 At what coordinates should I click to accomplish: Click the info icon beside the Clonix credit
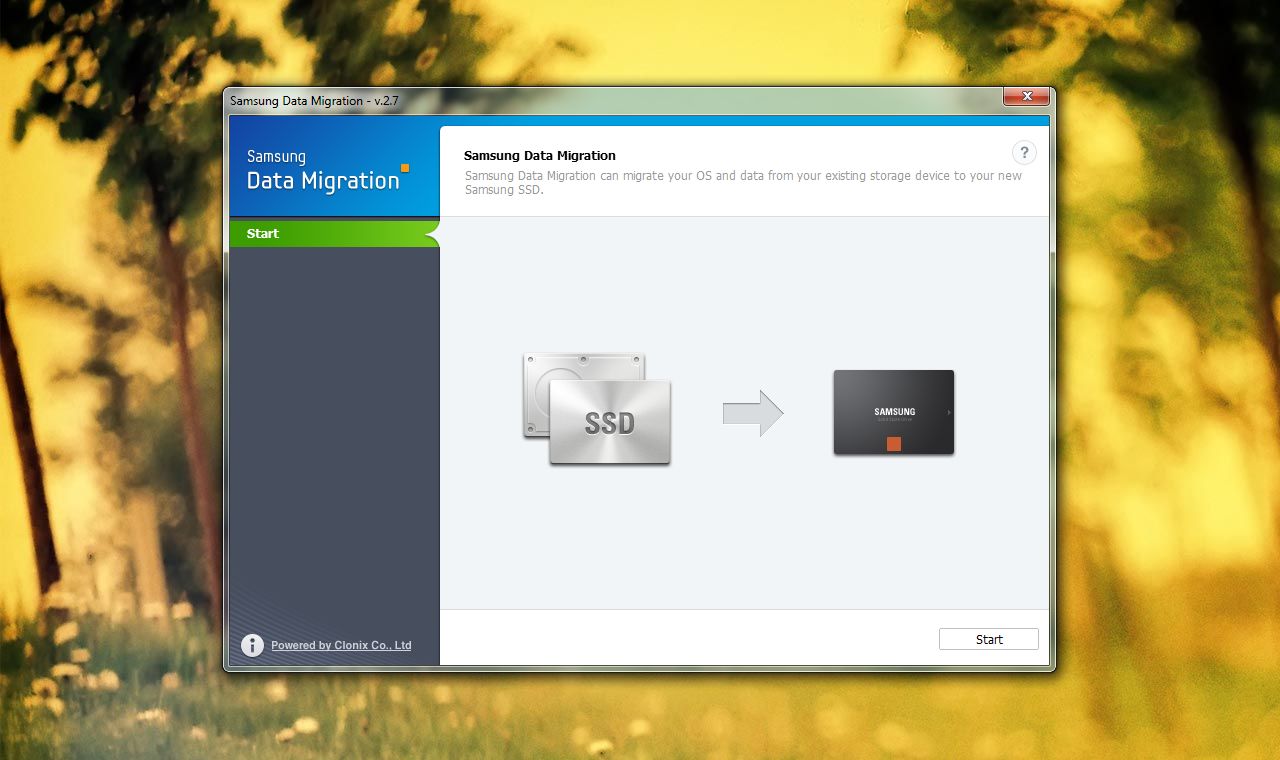[x=252, y=645]
